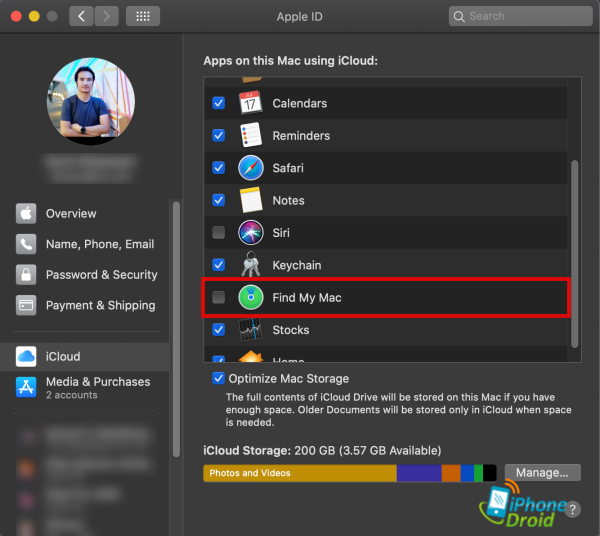Enable the Find My Mac checkbox
The height and width of the screenshot is (536, 600).
click(219, 298)
